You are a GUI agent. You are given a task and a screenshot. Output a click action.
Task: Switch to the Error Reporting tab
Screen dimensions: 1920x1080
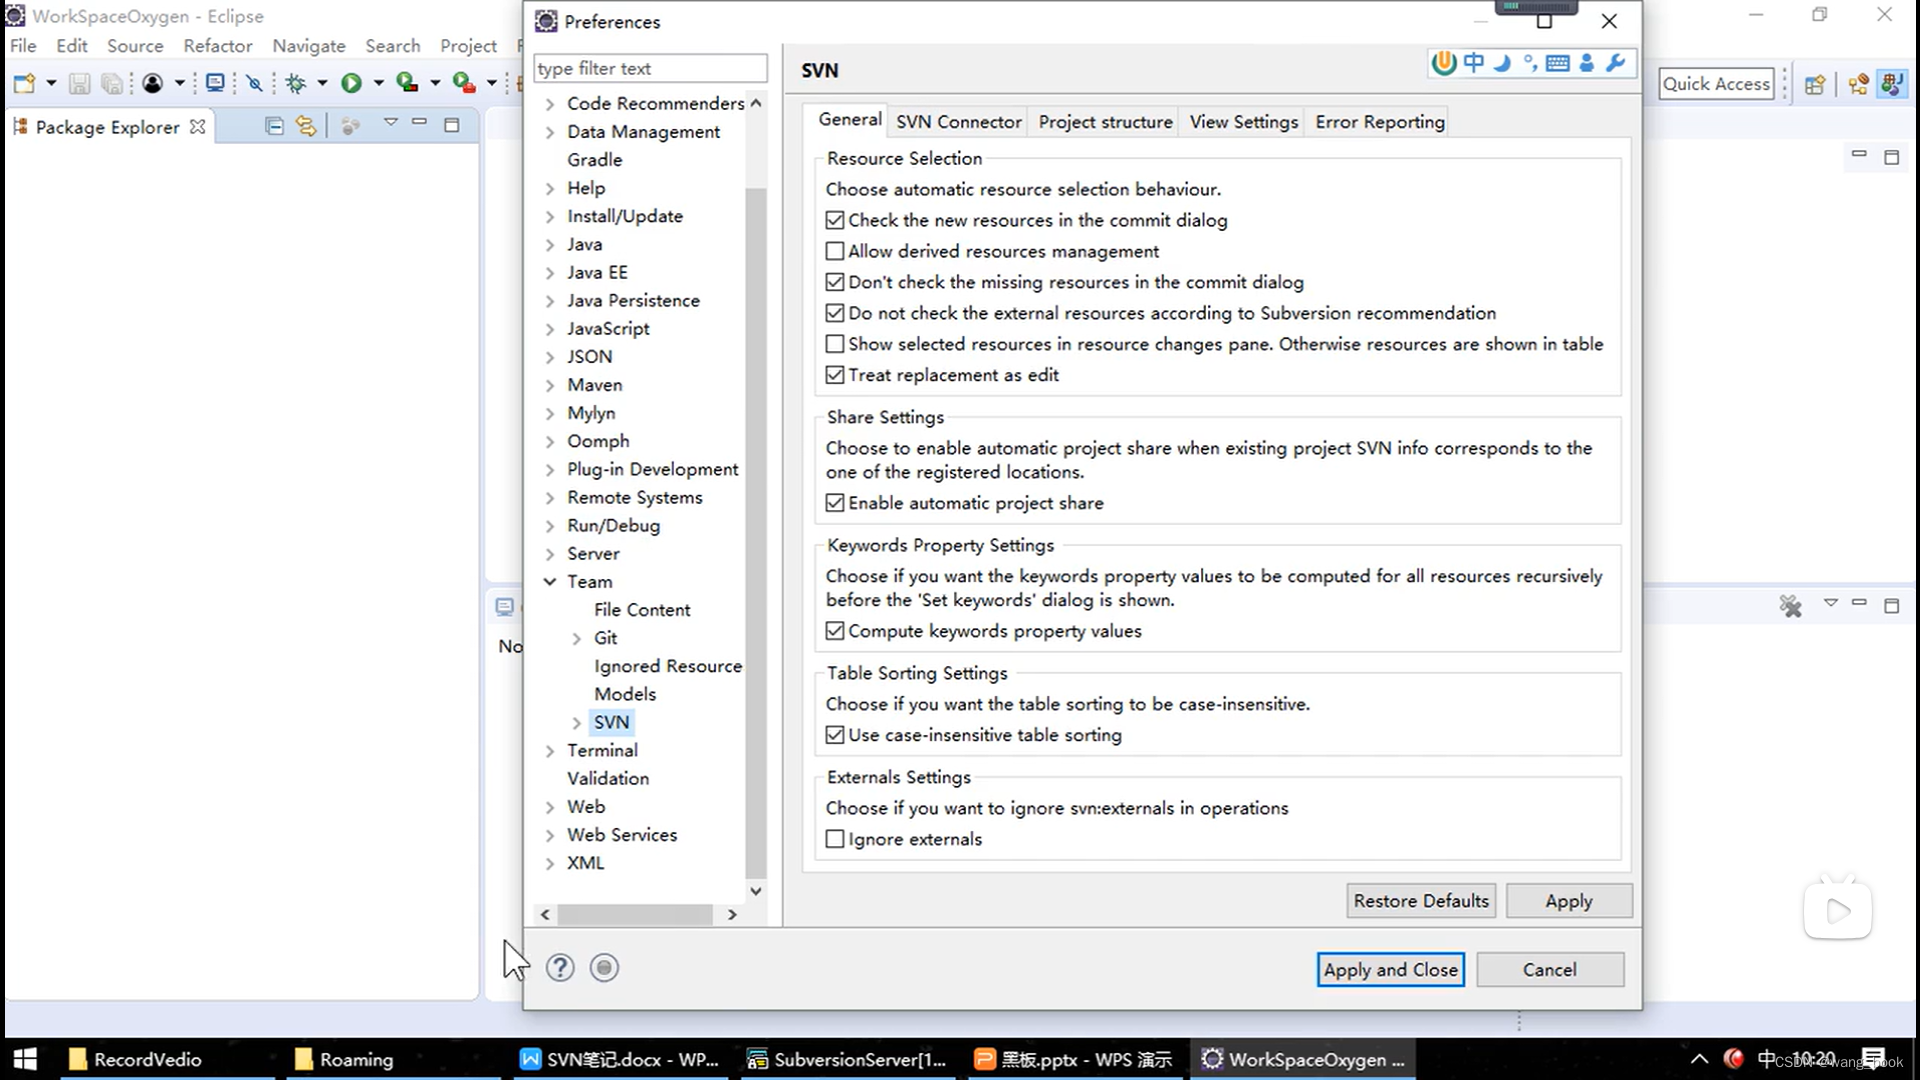click(x=1379, y=122)
